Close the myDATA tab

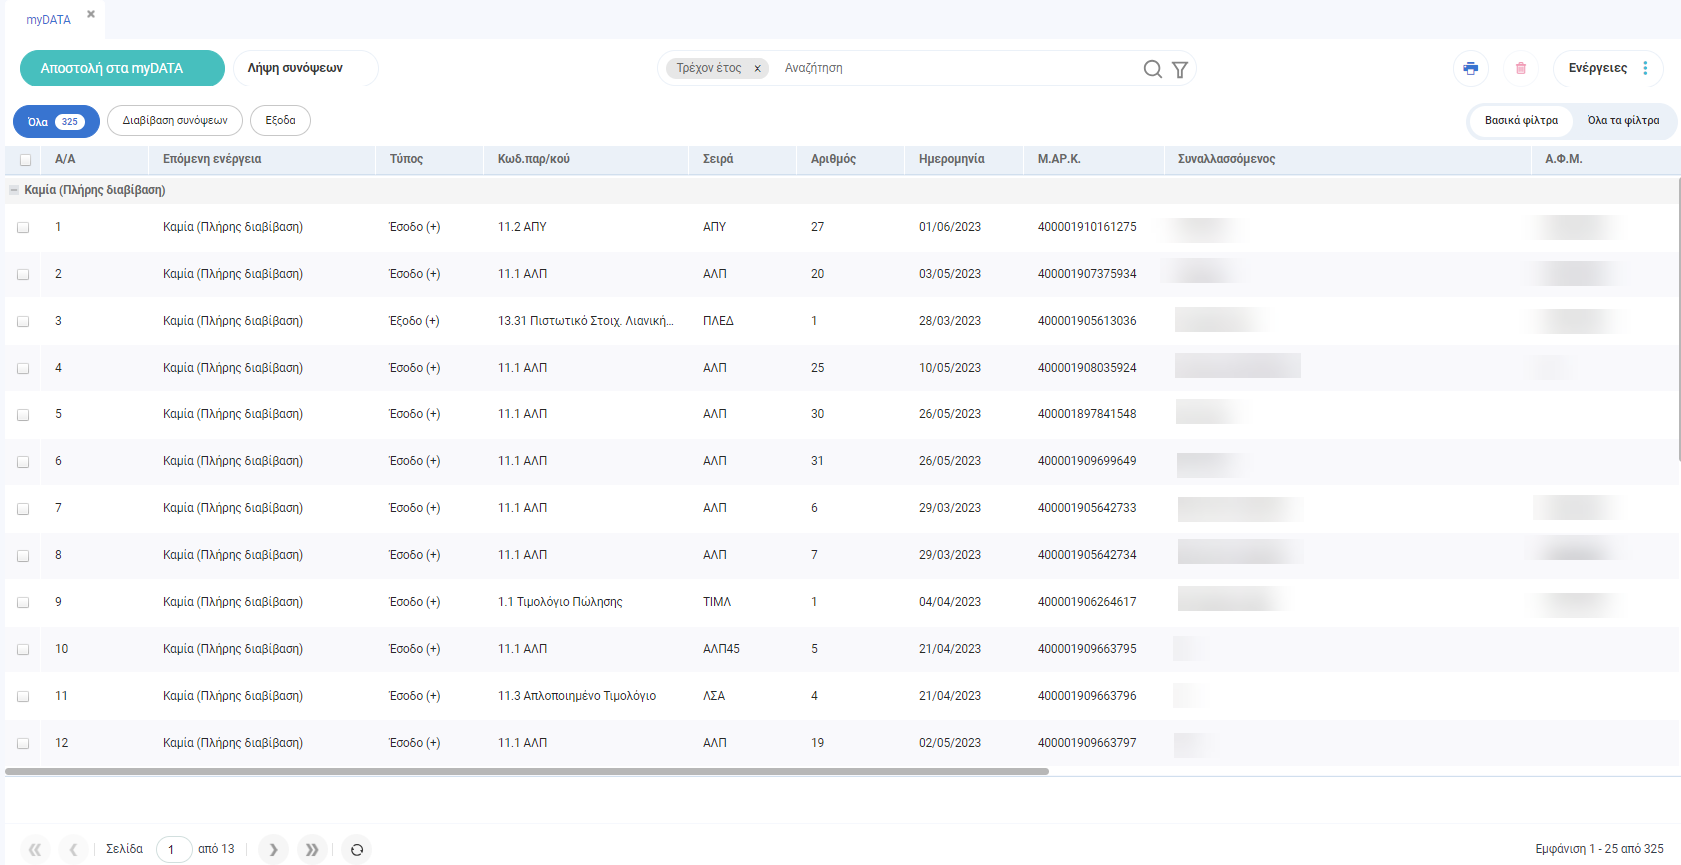91,15
